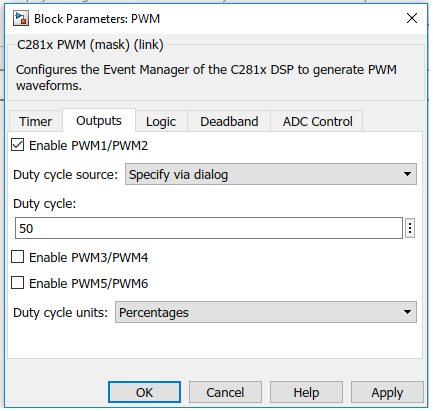Image resolution: width=433 pixels, height=411 pixels.
Task: Click the 'Duty cycle units:' label
Action: [x=61, y=313]
